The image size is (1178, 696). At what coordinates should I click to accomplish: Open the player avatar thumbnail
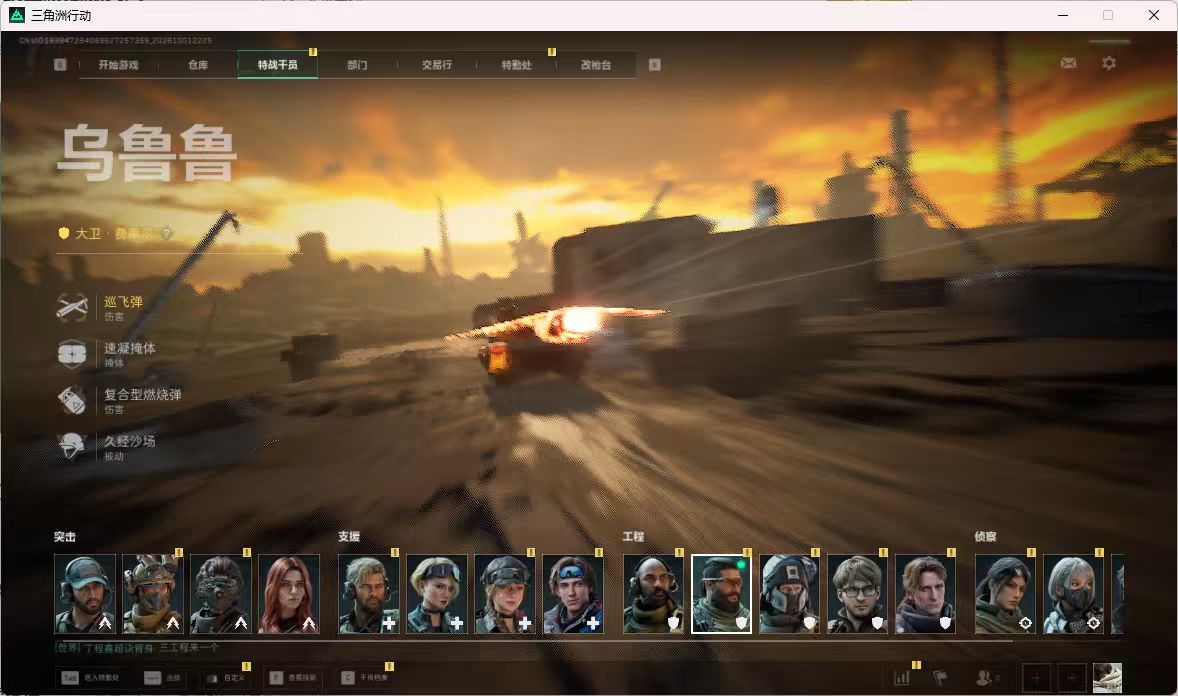1107,678
